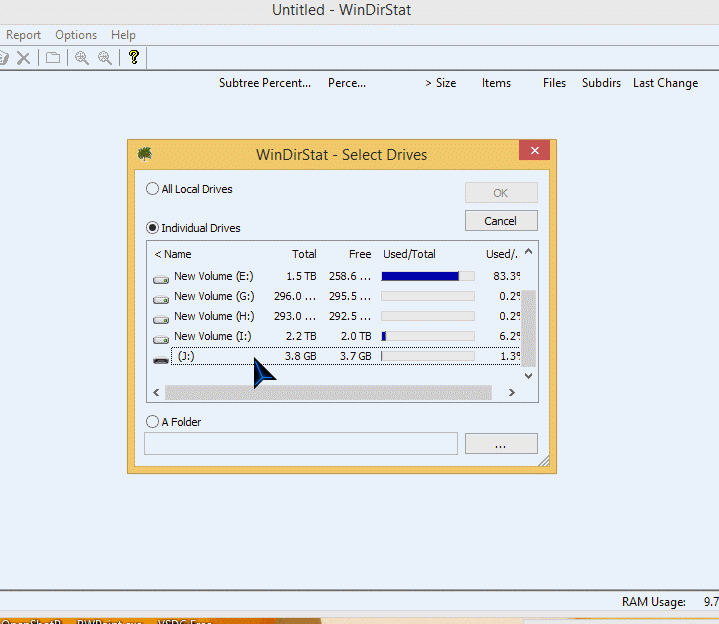Viewport: 719px width, 624px height.
Task: Click the E: drive usage bar
Action: tap(428, 276)
